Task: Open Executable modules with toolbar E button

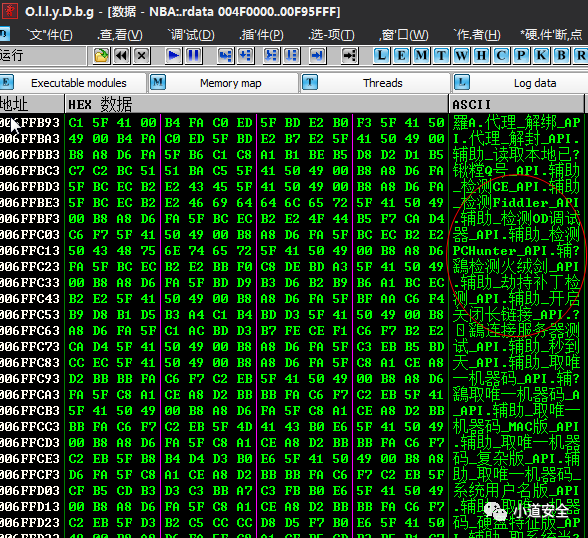Action: tap(401, 56)
